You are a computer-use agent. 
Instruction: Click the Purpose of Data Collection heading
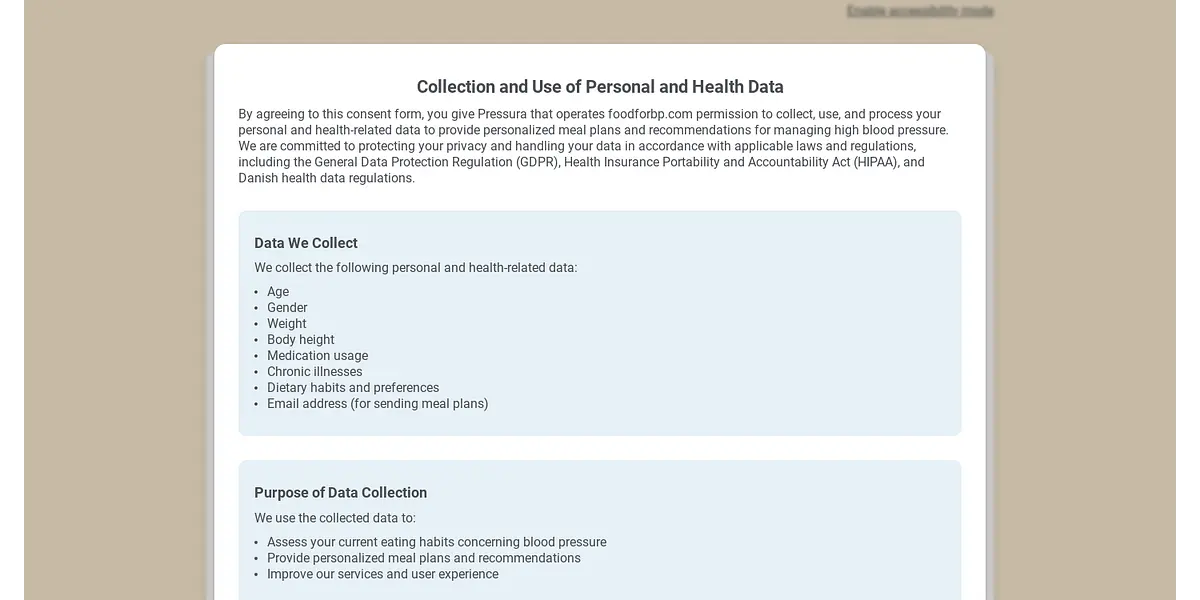coord(340,493)
